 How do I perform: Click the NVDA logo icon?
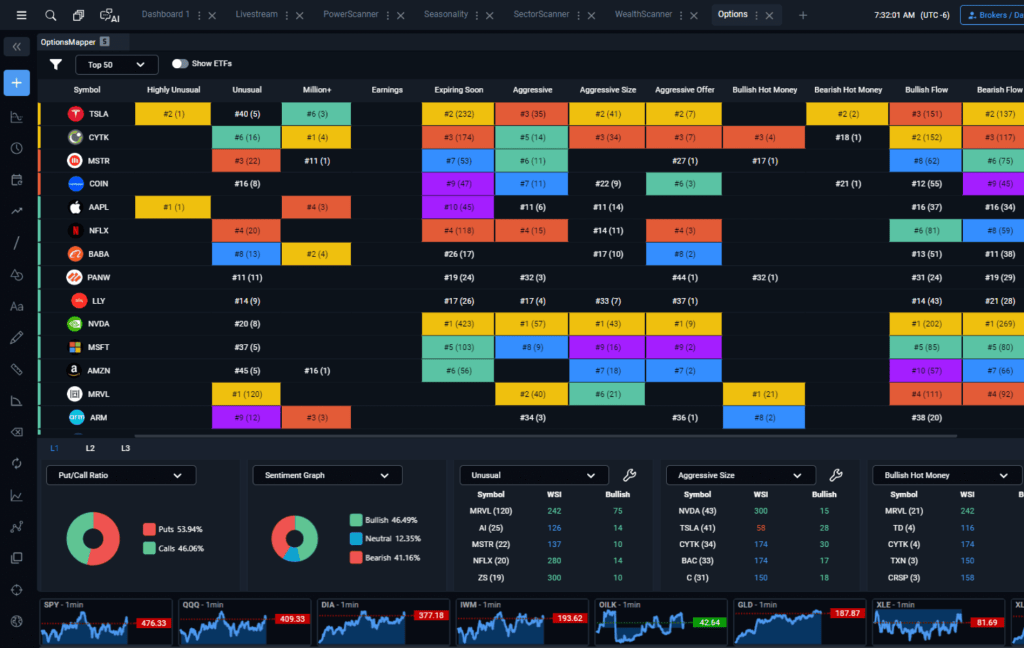(75, 324)
